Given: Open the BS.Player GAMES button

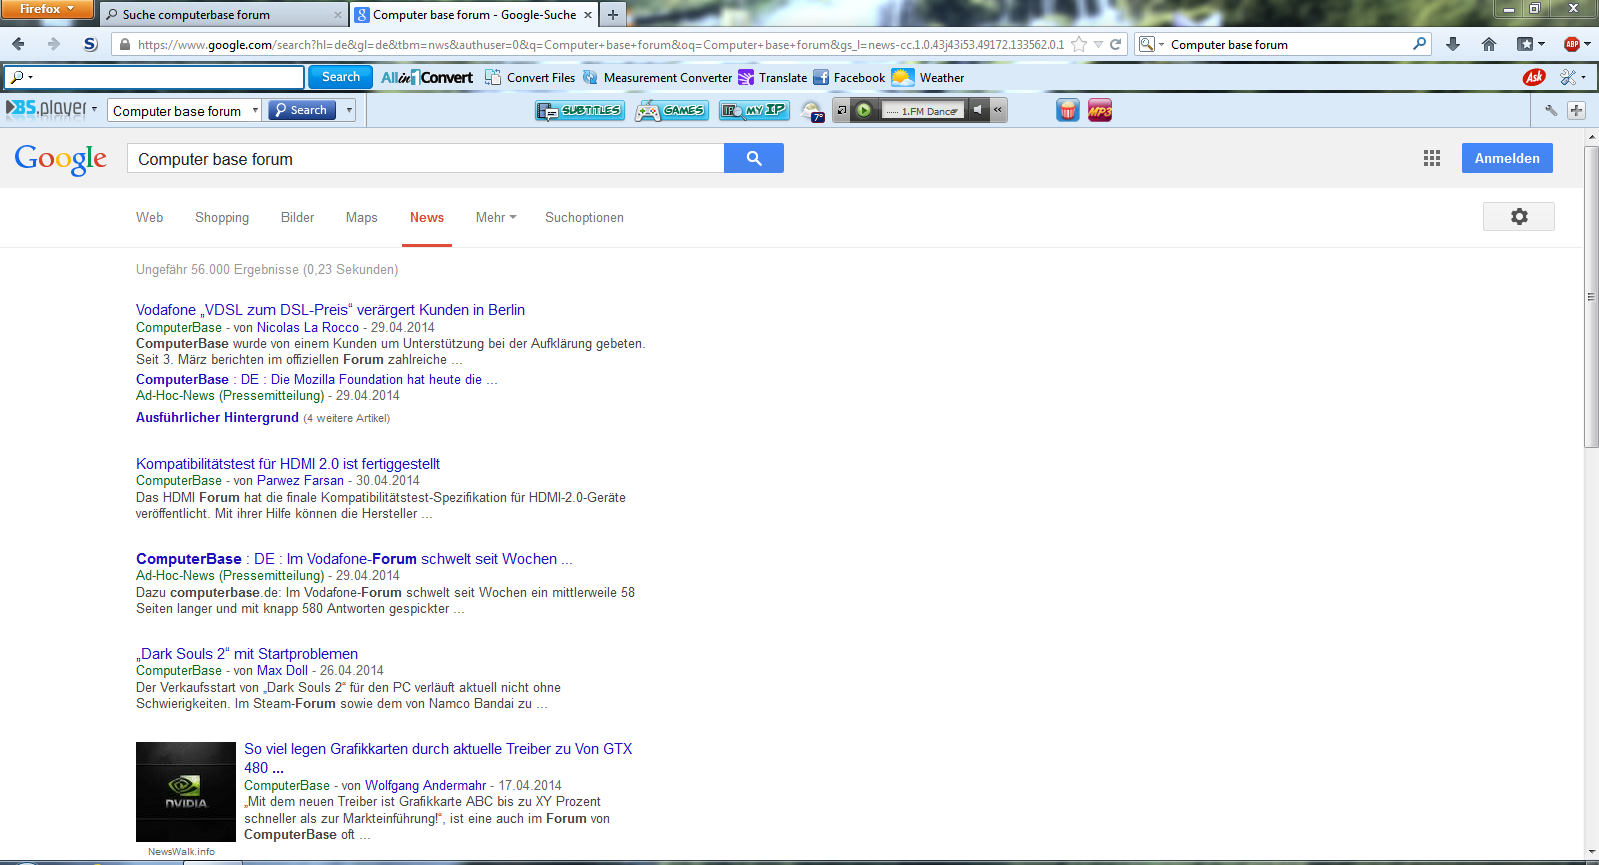Looking at the screenshot, I should point(672,111).
